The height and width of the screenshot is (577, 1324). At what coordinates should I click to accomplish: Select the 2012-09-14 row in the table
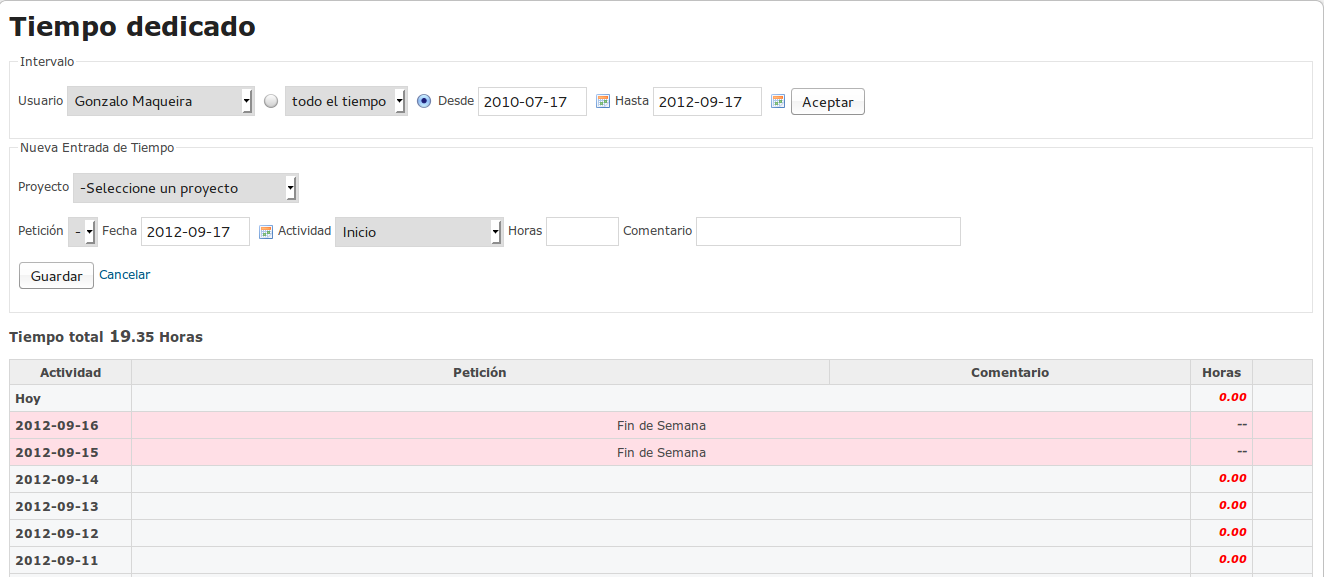[x=660, y=479]
